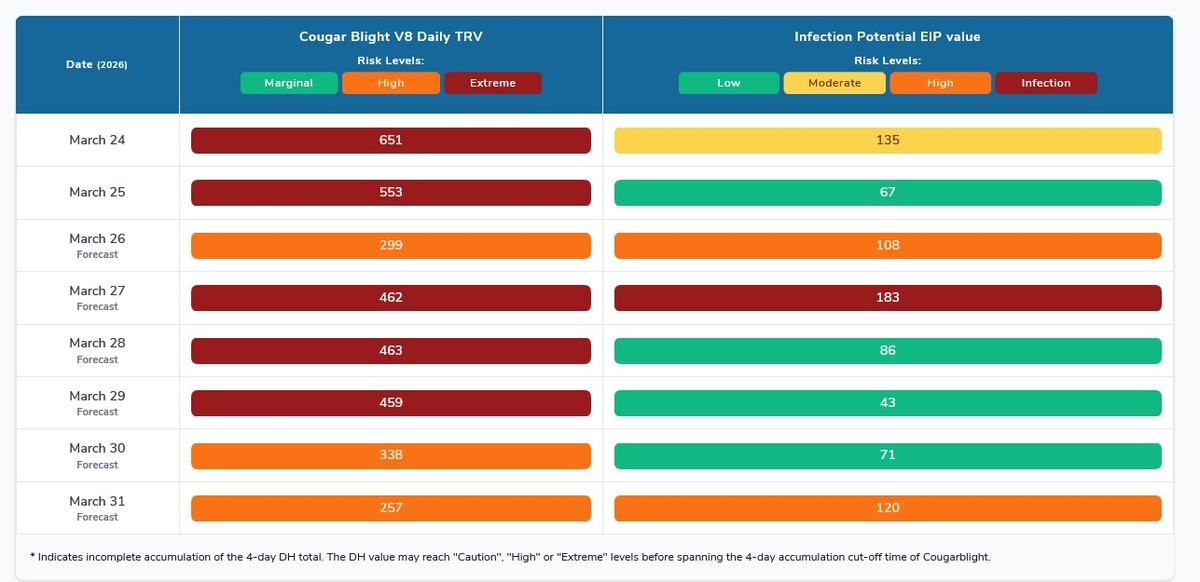This screenshot has height=582, width=1200.
Task: Click the Moderate risk level legend badge
Action: [834, 83]
